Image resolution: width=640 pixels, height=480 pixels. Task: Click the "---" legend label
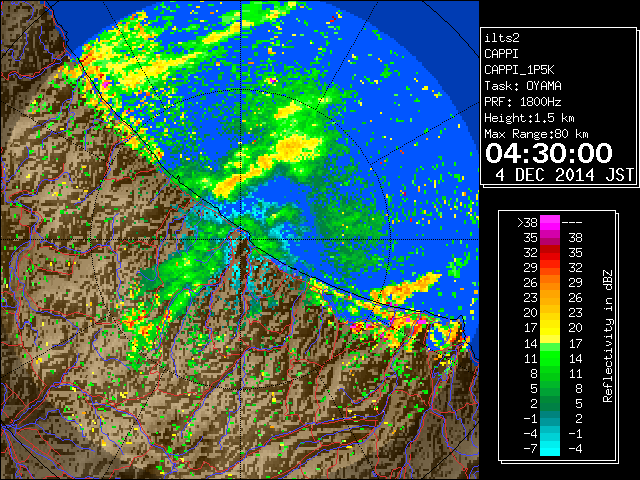572,222
